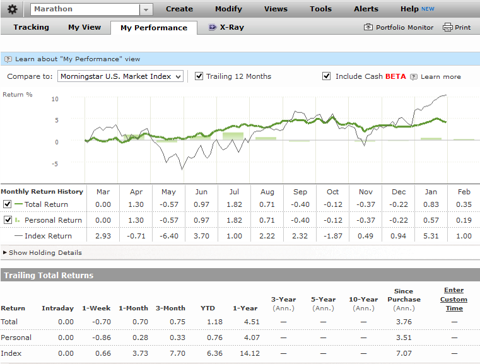The width and height of the screenshot is (480, 364).
Task: Click the 3-Year (Ann.) column header
Action: [x=283, y=304]
